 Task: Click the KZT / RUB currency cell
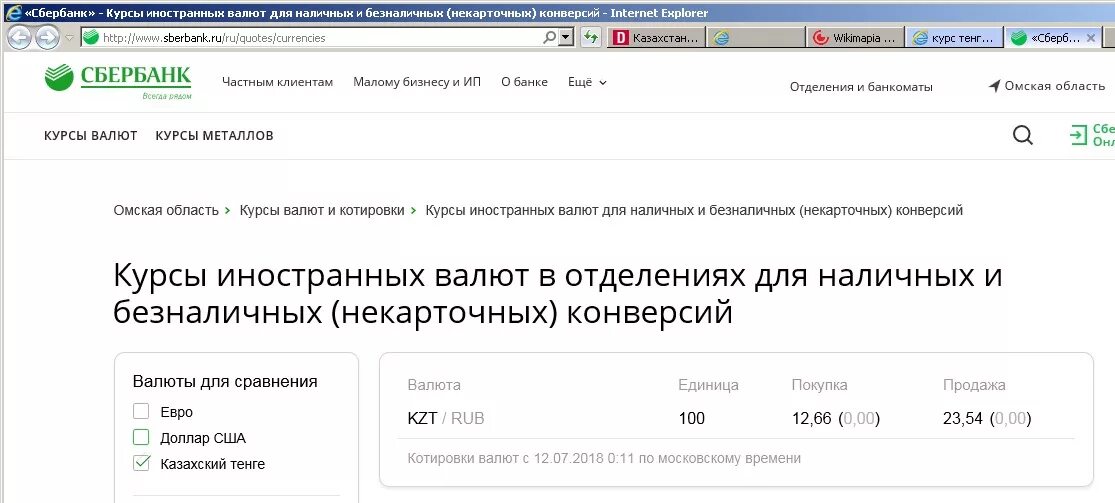pyautogui.click(x=446, y=418)
